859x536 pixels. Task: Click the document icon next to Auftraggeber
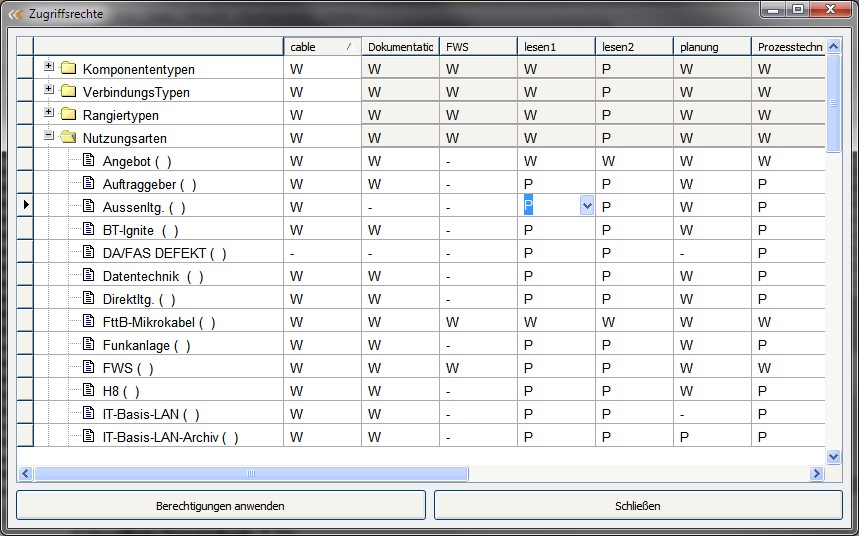(88, 183)
